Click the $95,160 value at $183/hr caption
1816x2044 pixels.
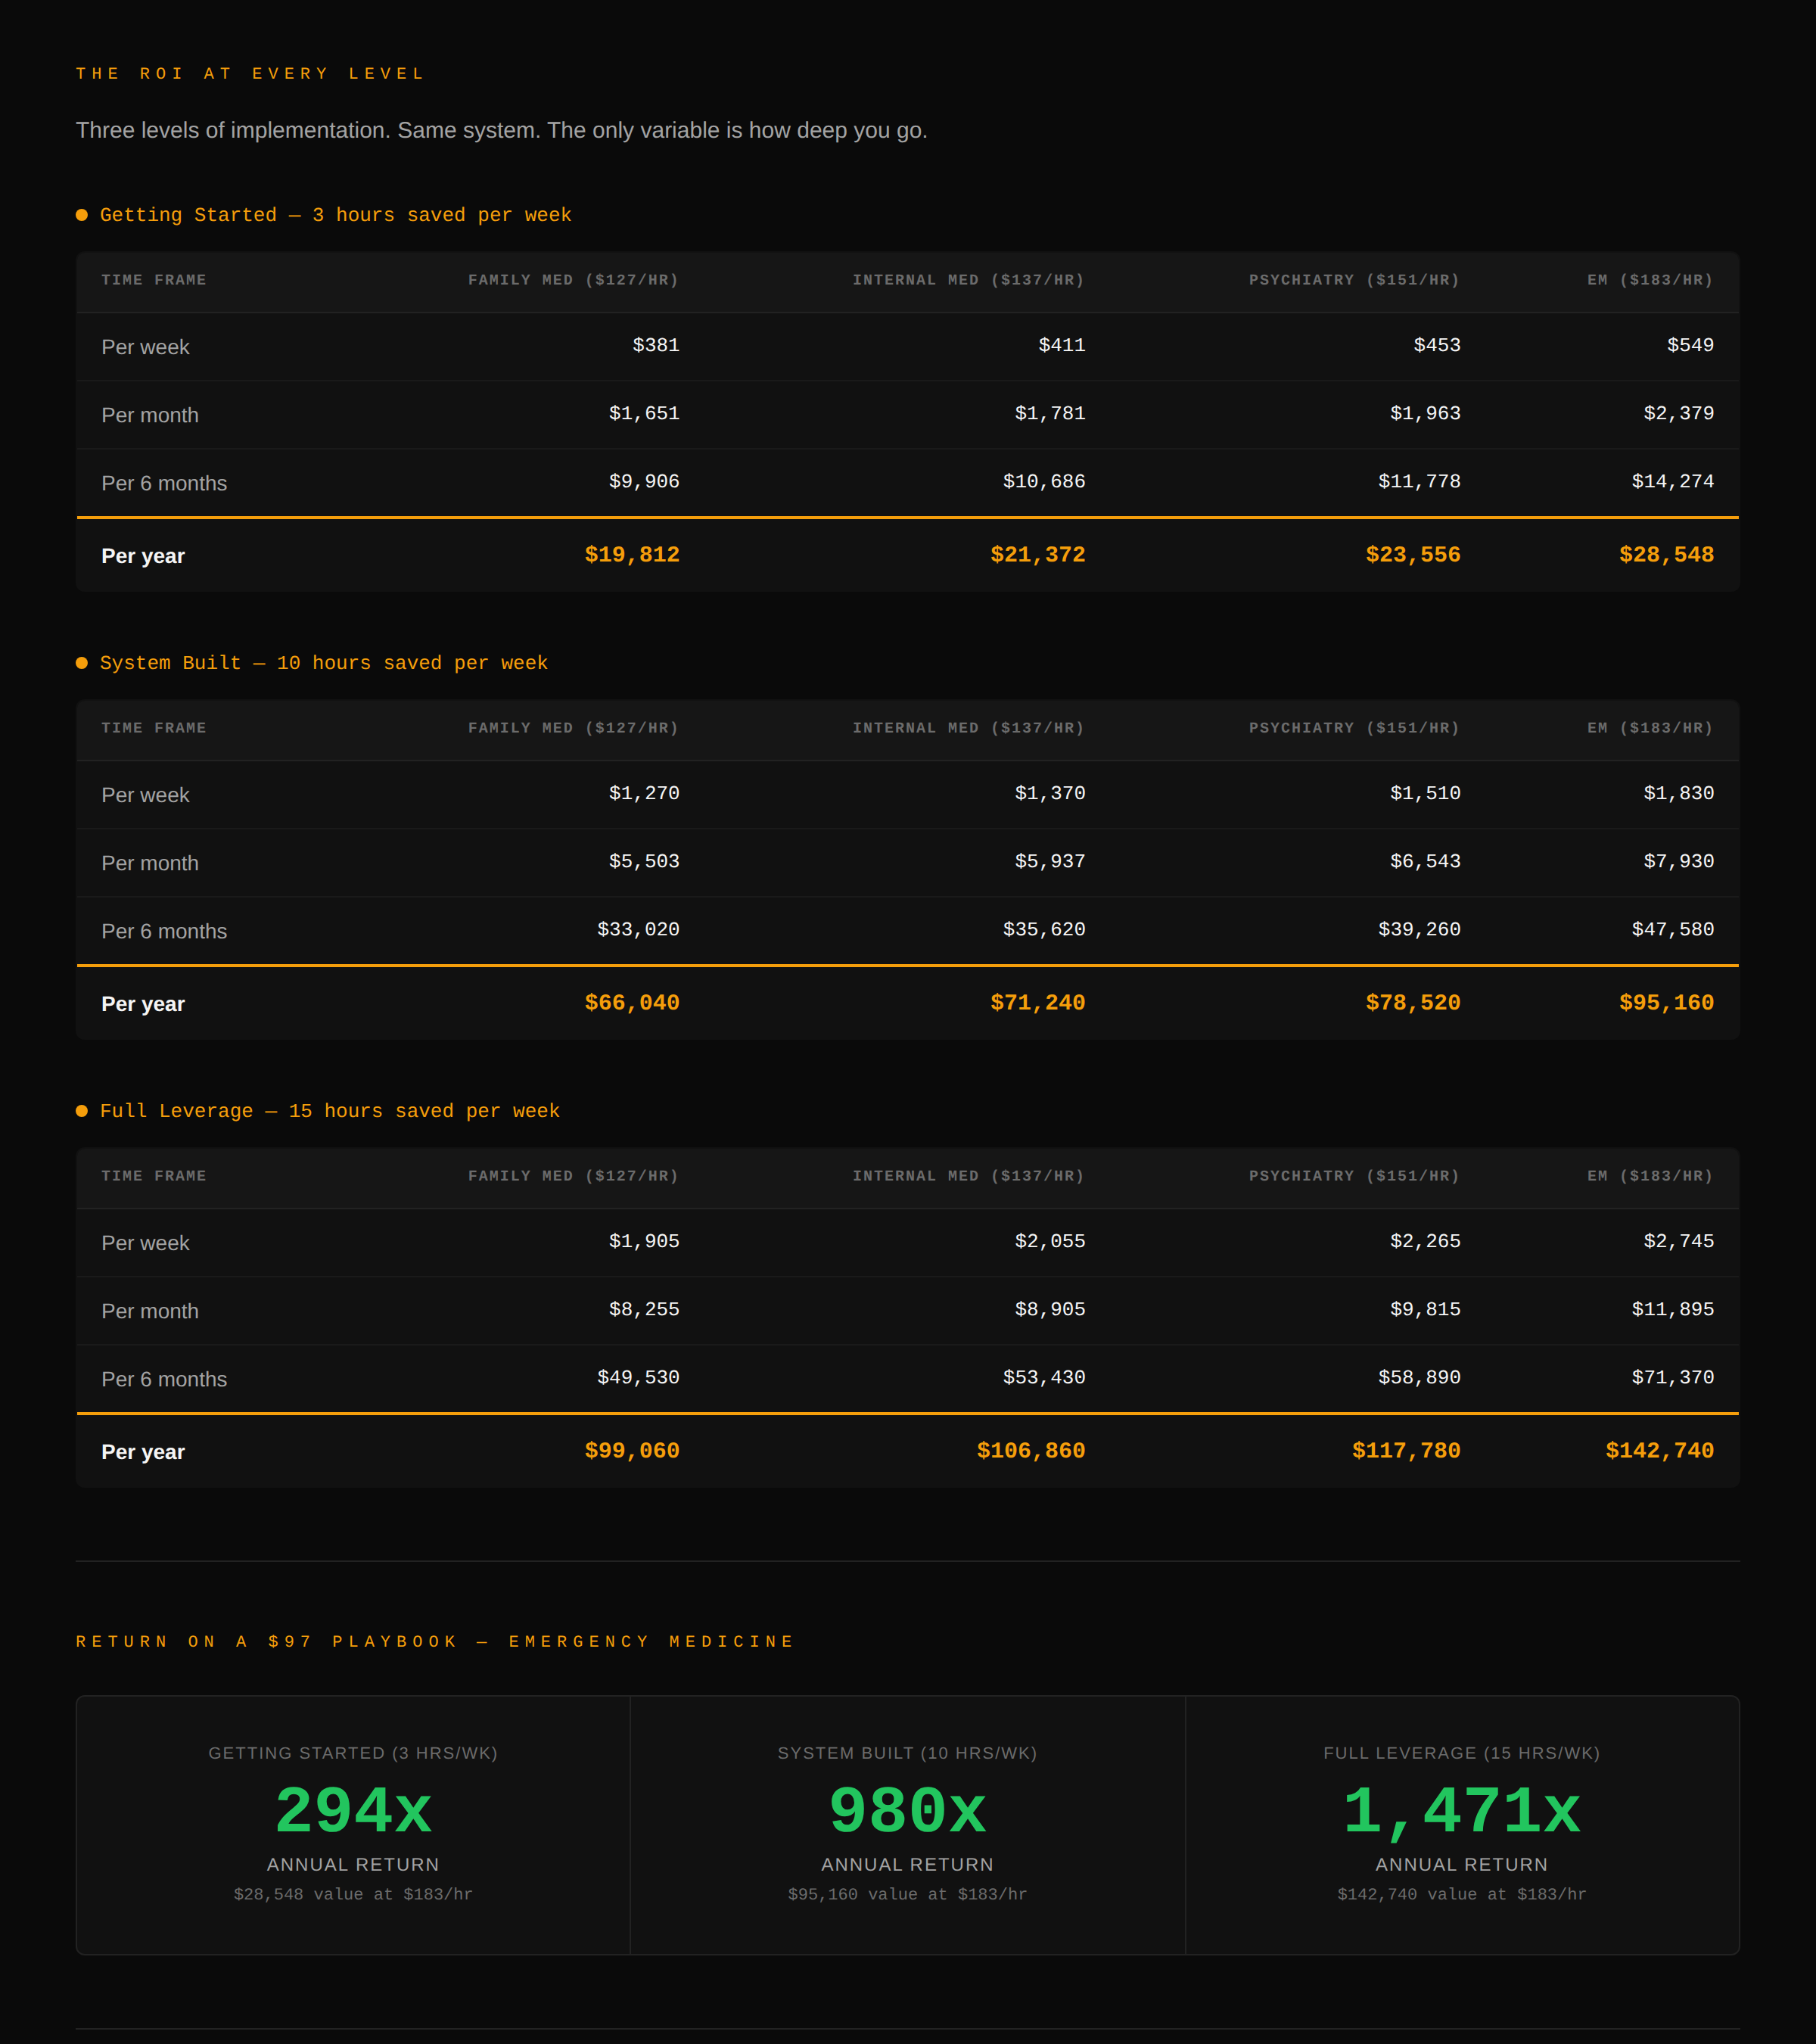click(x=907, y=1894)
